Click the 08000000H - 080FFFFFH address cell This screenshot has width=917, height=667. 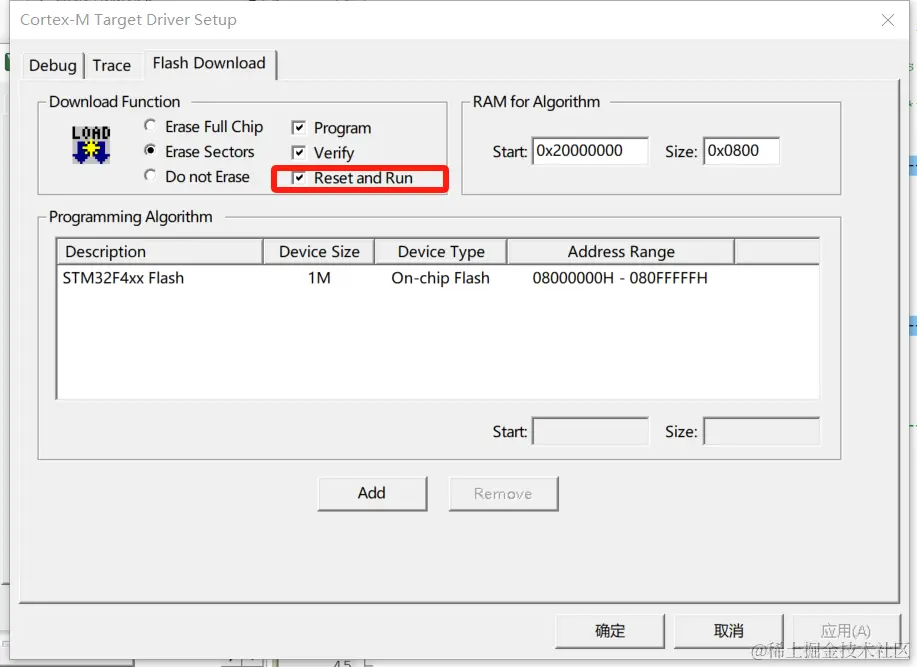[x=620, y=278]
